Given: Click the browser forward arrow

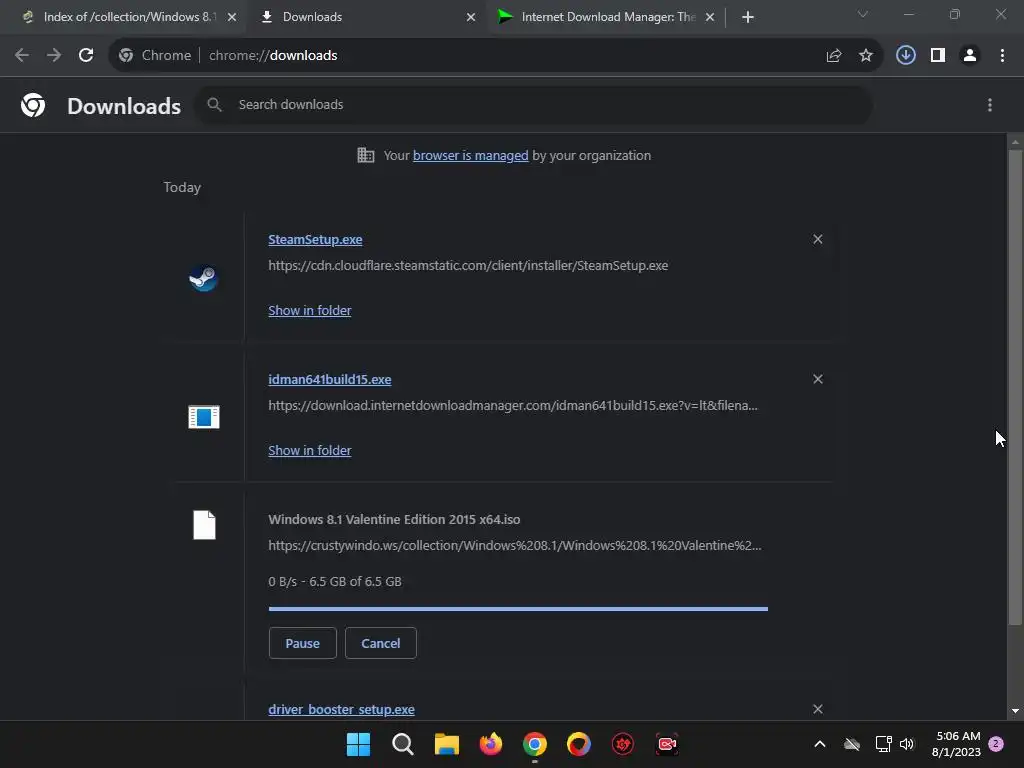Looking at the screenshot, I should (x=54, y=56).
